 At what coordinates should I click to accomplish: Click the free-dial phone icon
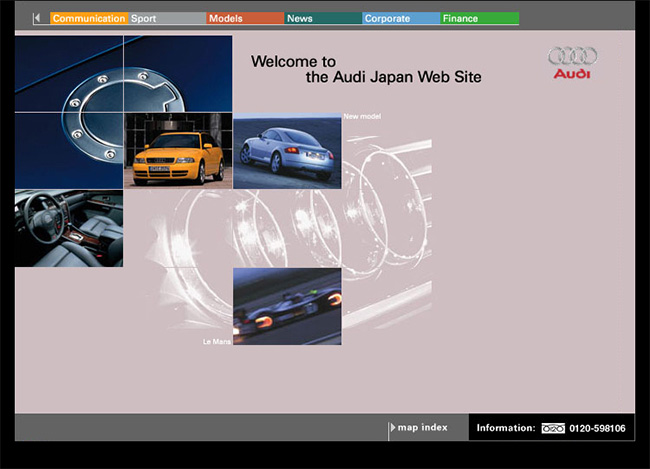point(553,428)
